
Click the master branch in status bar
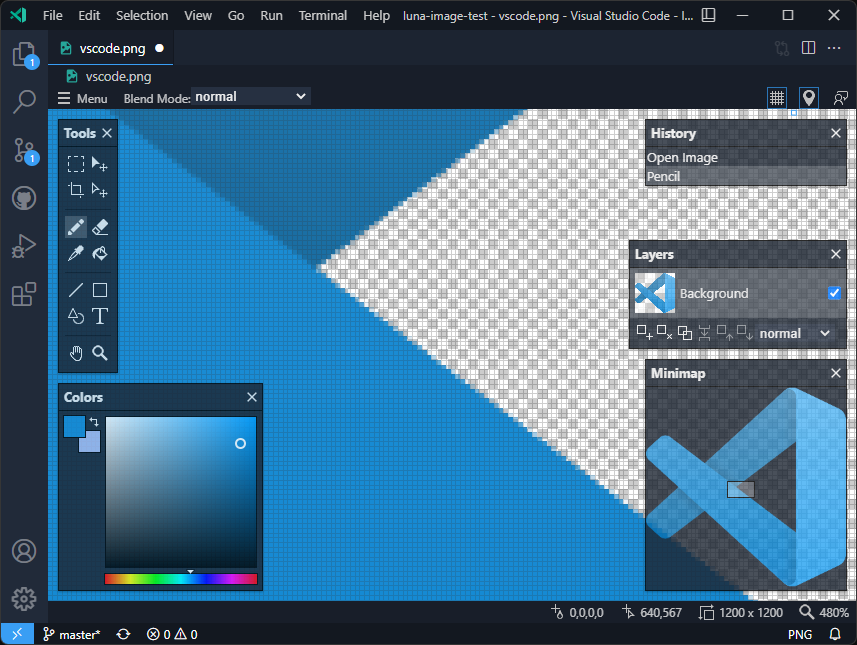[x=72, y=634]
